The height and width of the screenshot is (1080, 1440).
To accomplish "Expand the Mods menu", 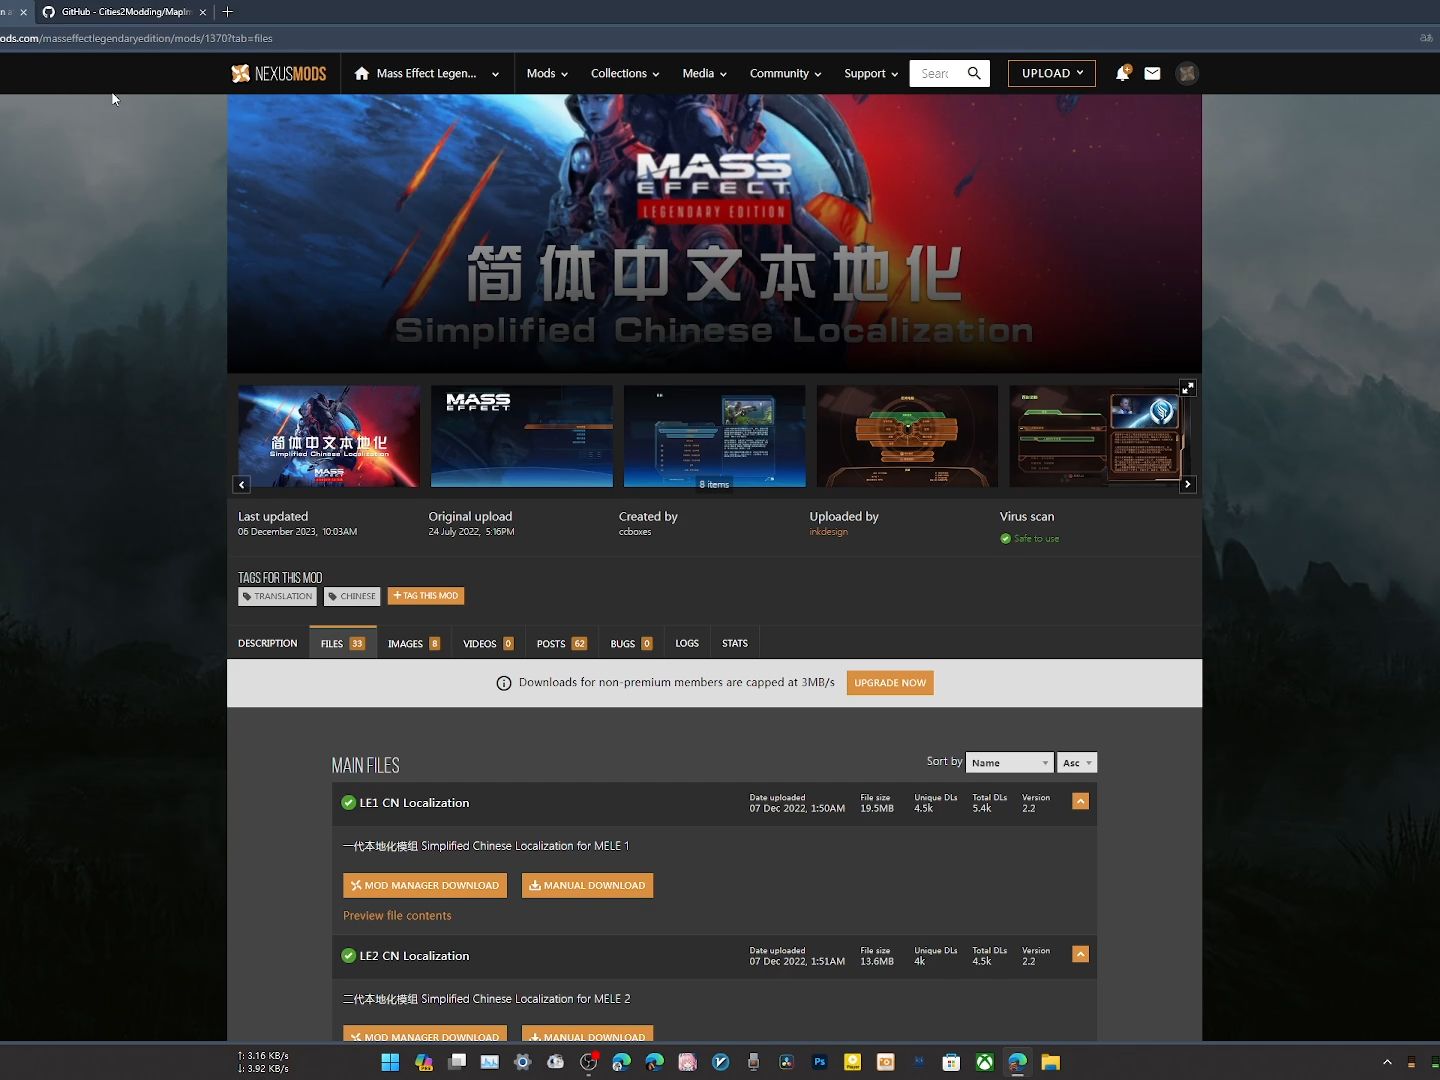I will [x=547, y=73].
